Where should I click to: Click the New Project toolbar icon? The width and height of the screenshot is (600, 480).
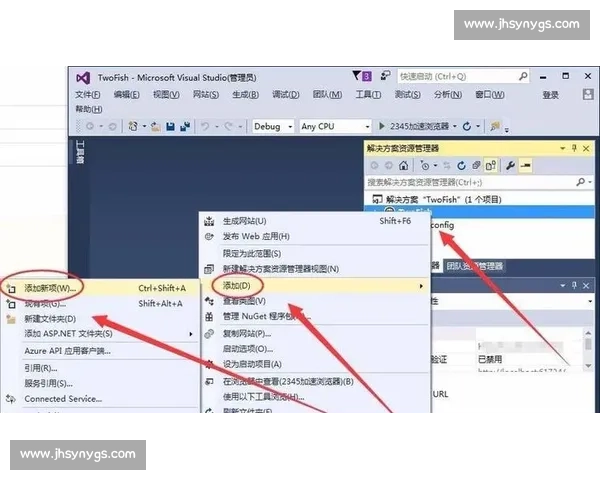coord(133,126)
